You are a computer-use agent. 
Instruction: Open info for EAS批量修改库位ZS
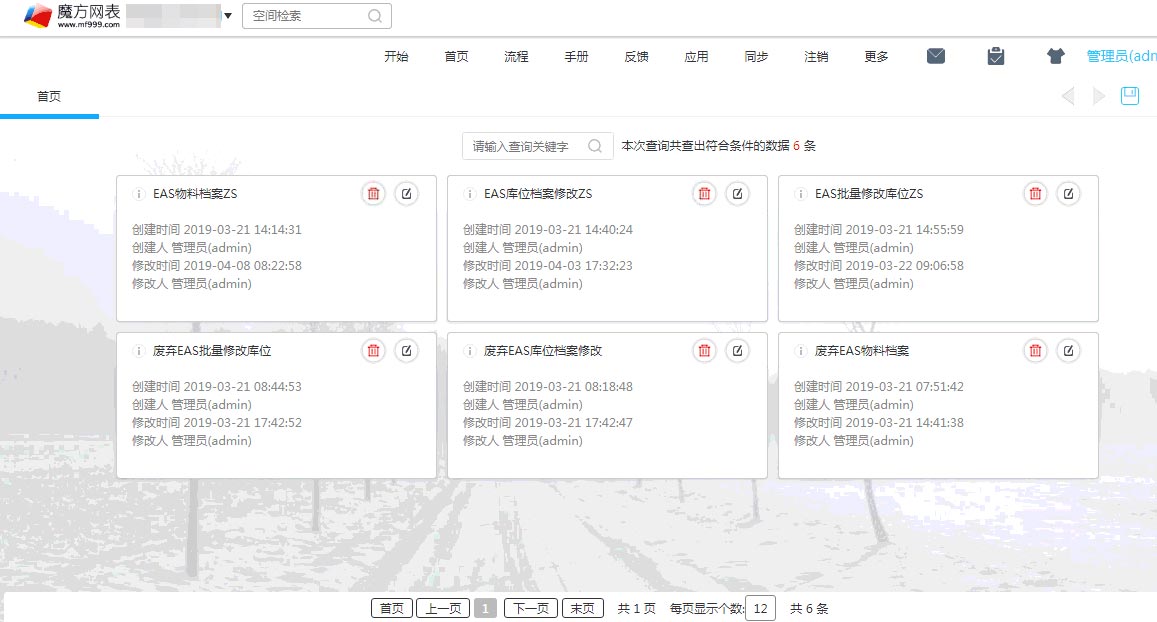(x=800, y=194)
